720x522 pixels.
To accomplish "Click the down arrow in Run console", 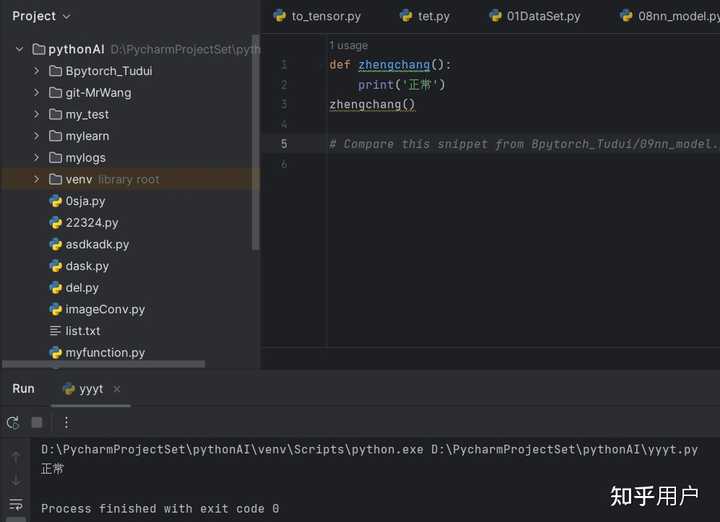I will tap(16, 481).
